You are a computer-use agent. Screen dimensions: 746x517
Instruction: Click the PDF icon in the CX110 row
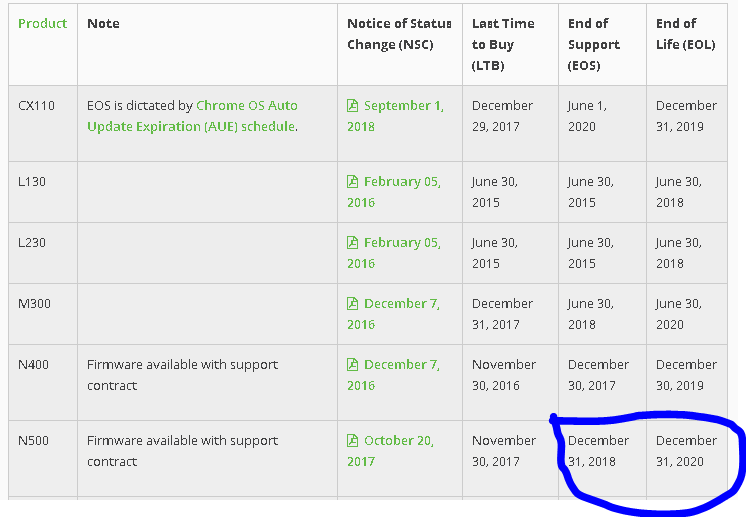352,106
